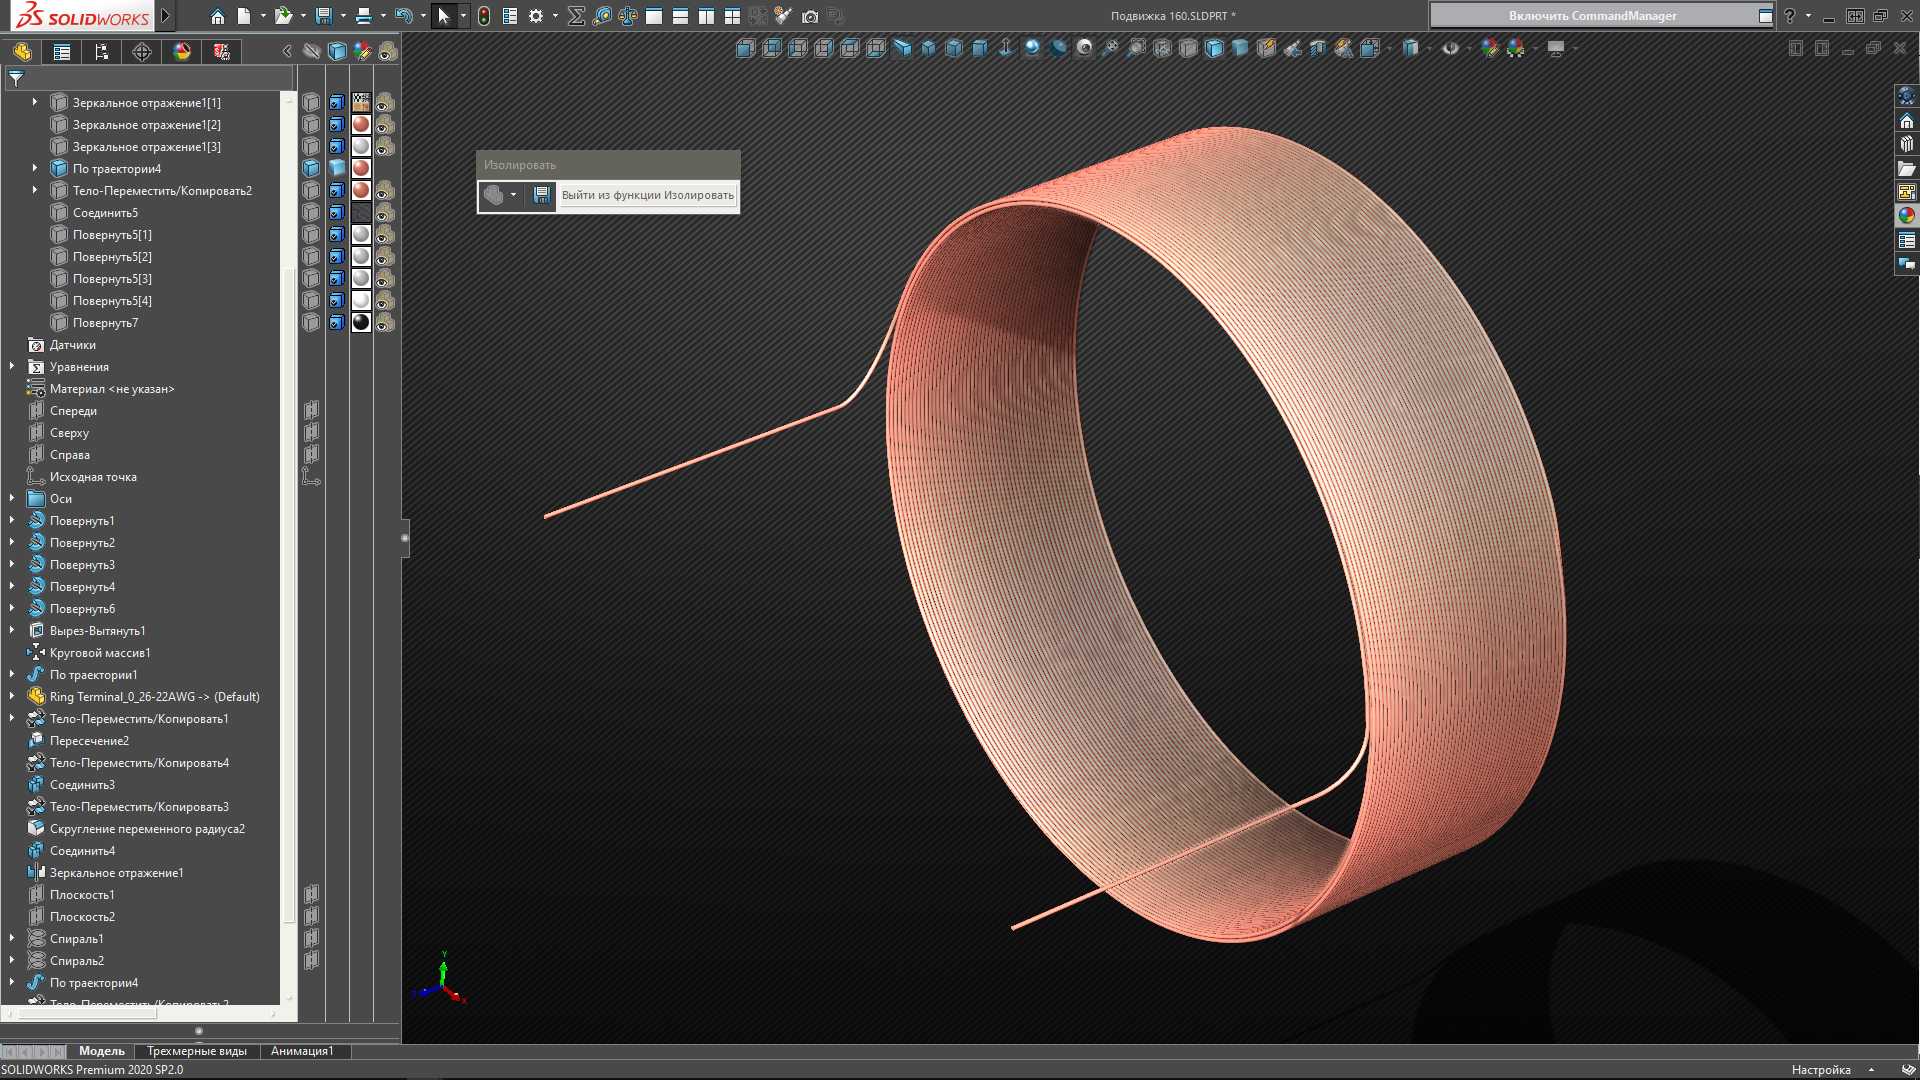The height and width of the screenshot is (1080, 1920).
Task: Create a new document with New icon
Action: (x=243, y=16)
